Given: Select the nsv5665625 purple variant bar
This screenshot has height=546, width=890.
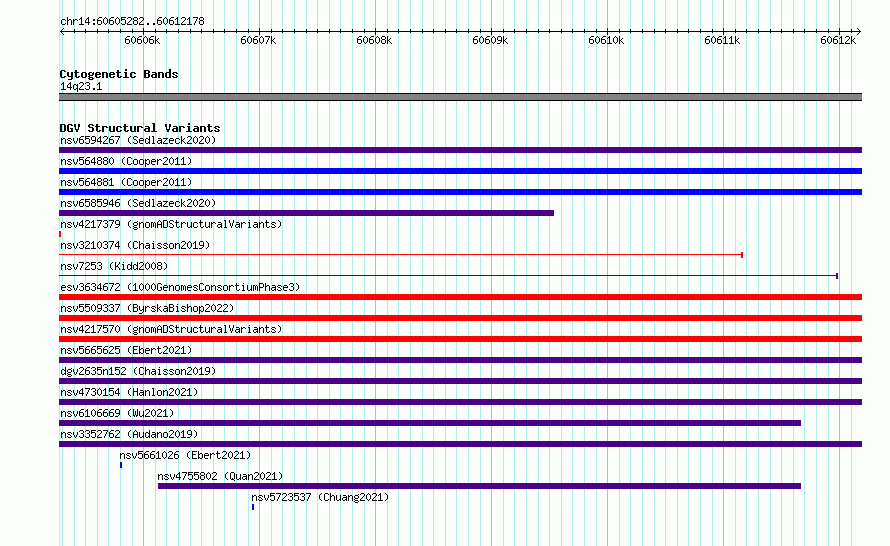Looking at the screenshot, I should tap(460, 360).
